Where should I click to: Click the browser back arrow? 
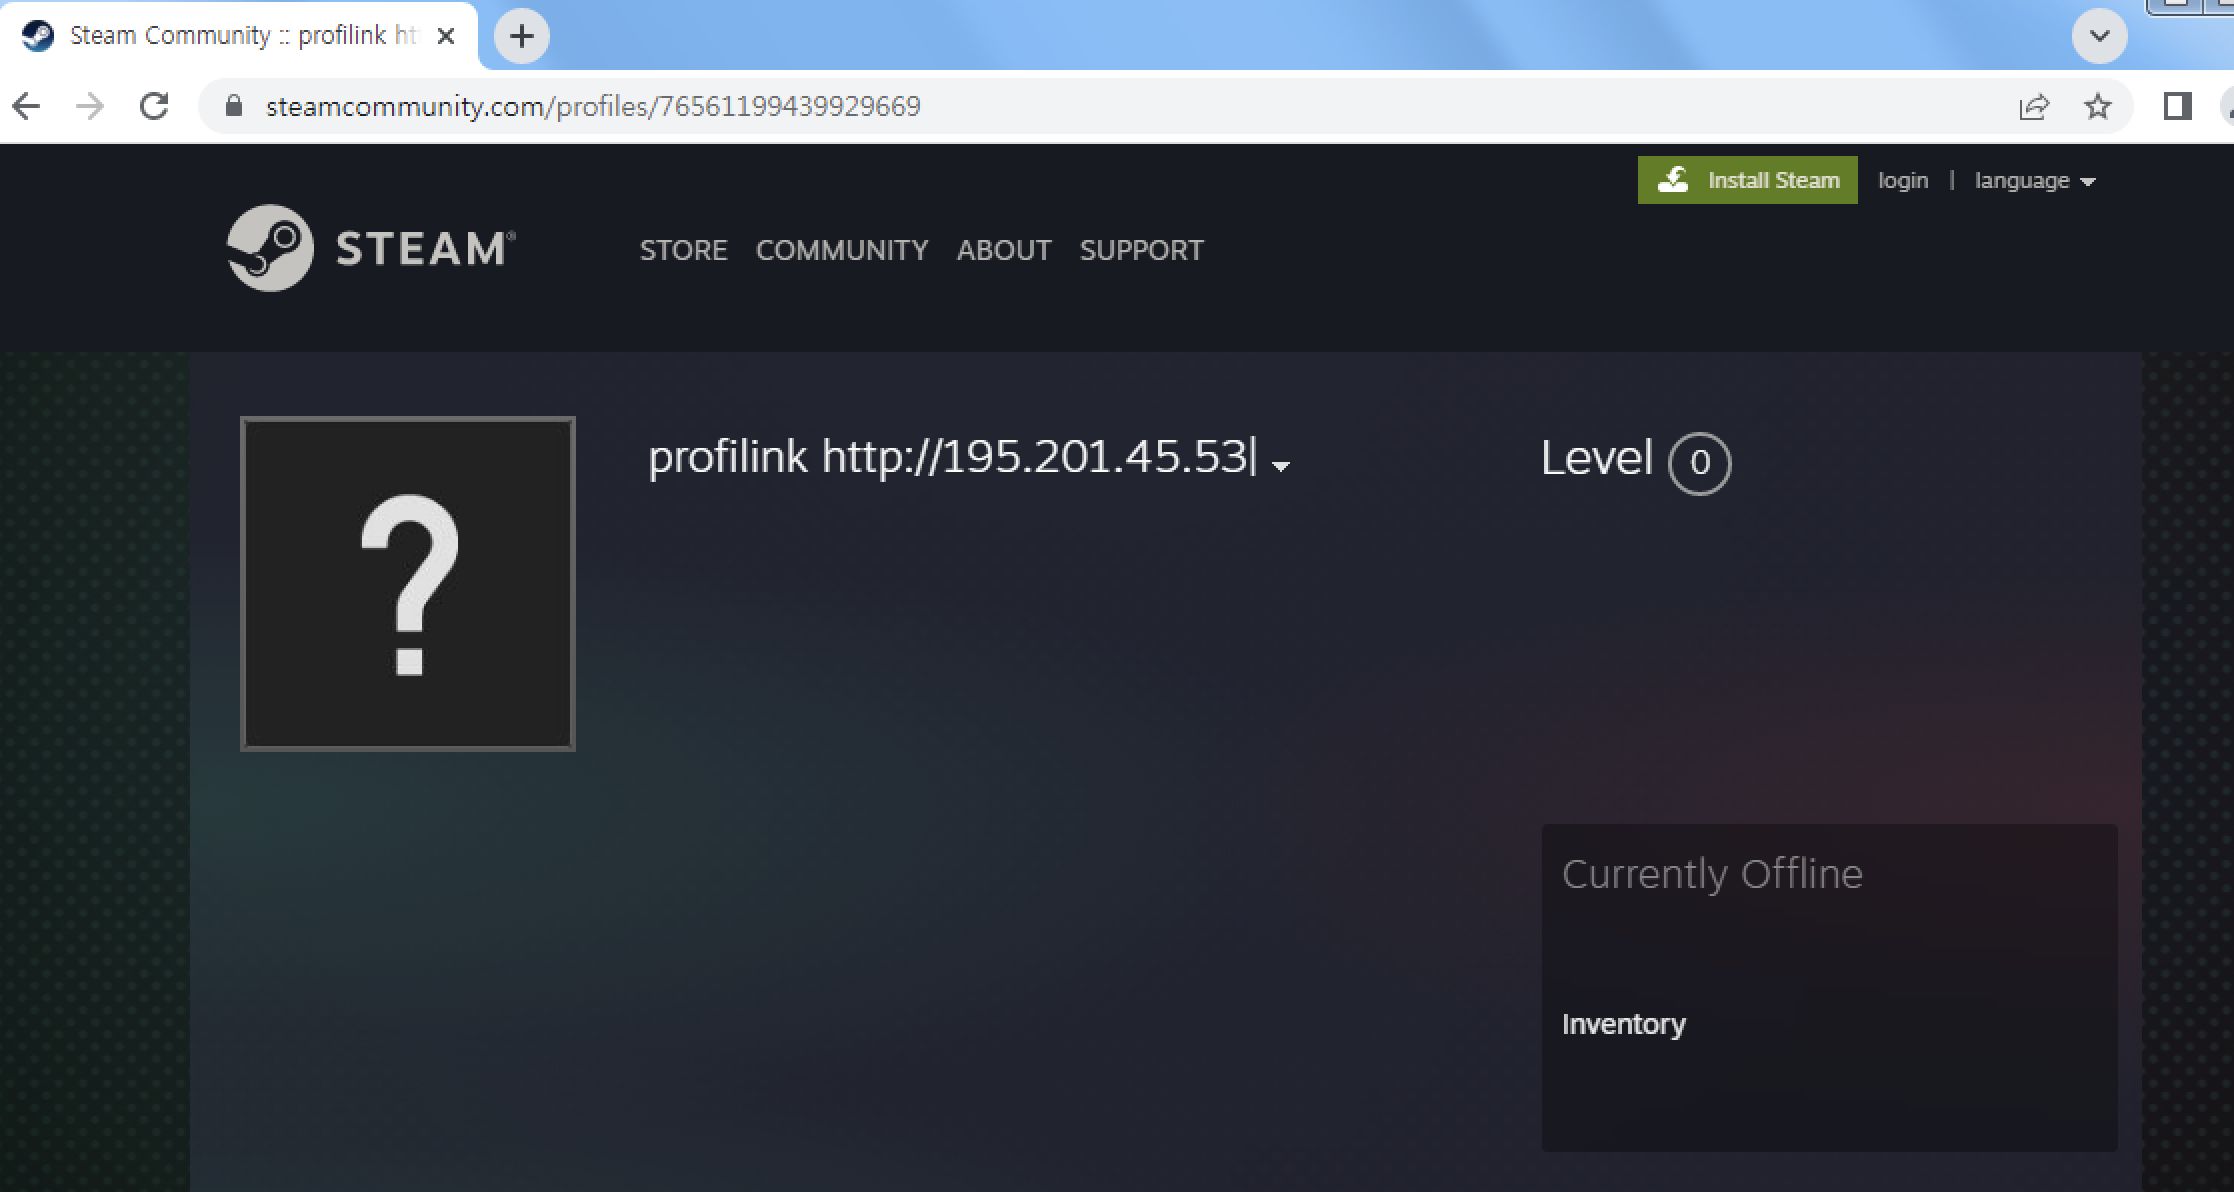(x=28, y=106)
